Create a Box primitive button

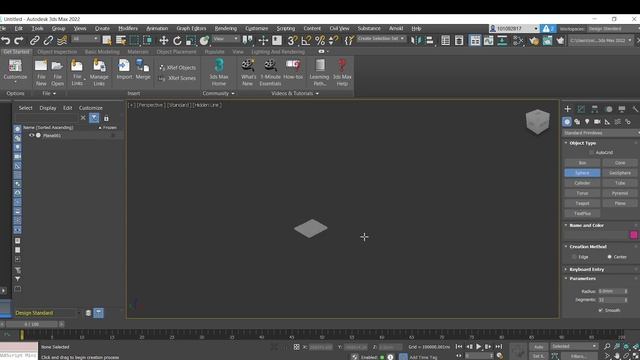coord(582,162)
